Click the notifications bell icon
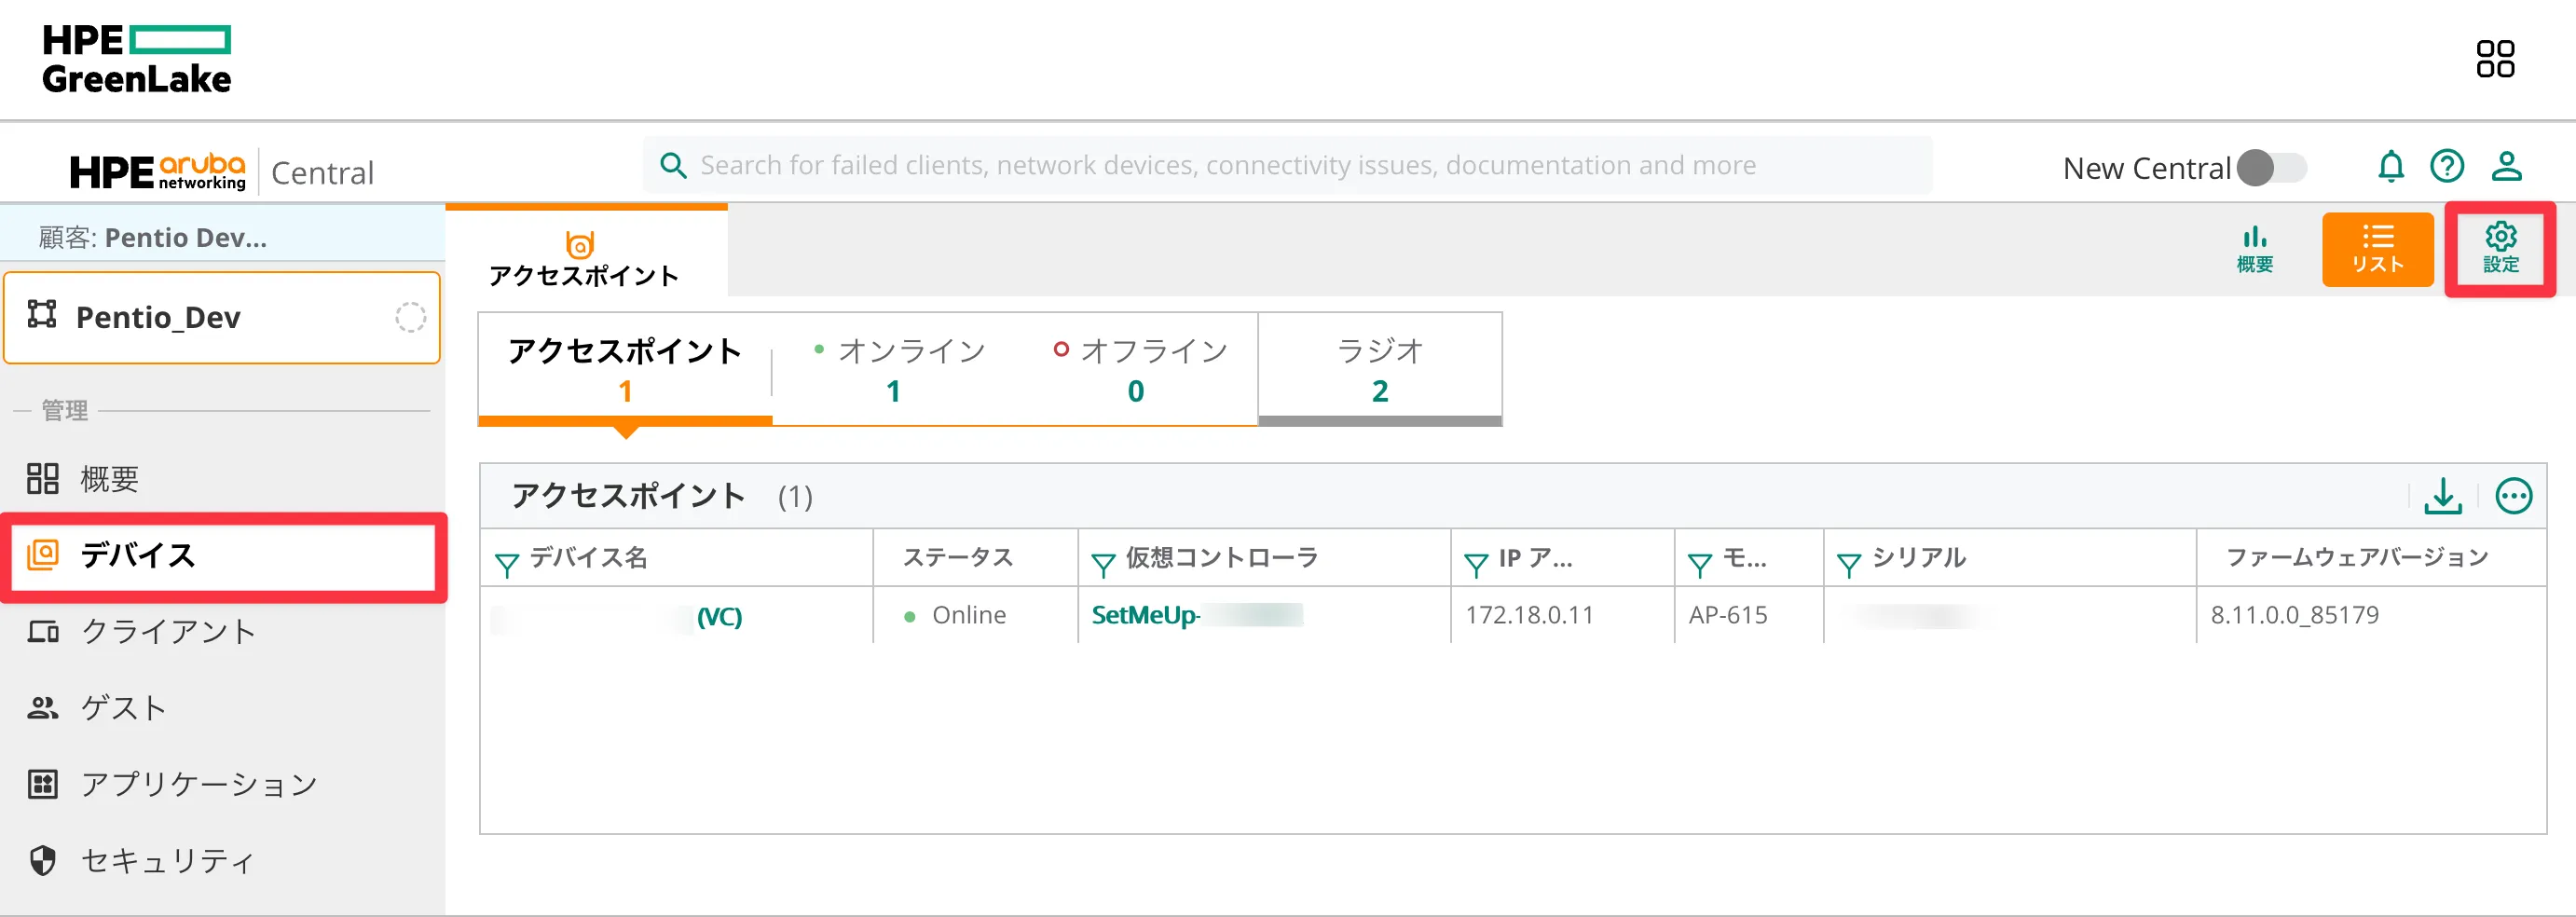This screenshot has width=2576, height=917. tap(2390, 166)
